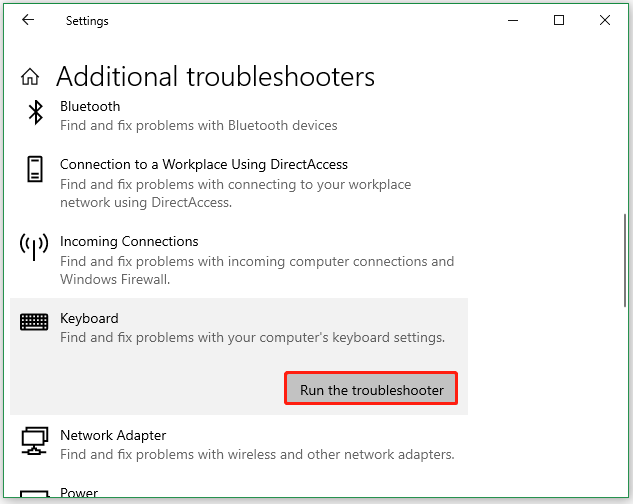The height and width of the screenshot is (504, 633).
Task: Click the Settings window title text
Action: [x=87, y=20]
